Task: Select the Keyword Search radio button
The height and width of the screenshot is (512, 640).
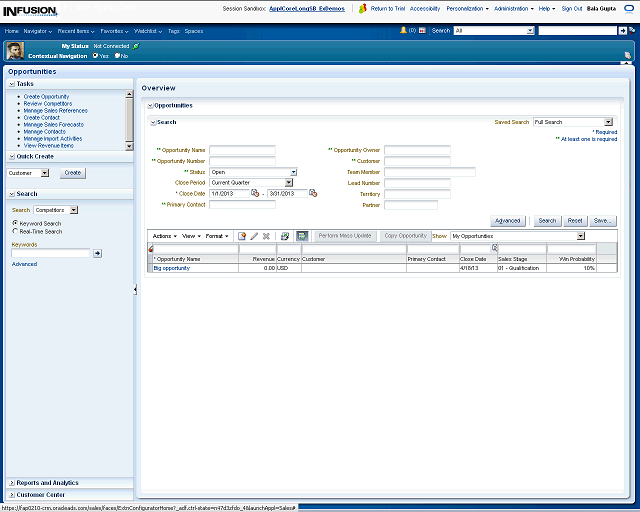Action: point(15,223)
